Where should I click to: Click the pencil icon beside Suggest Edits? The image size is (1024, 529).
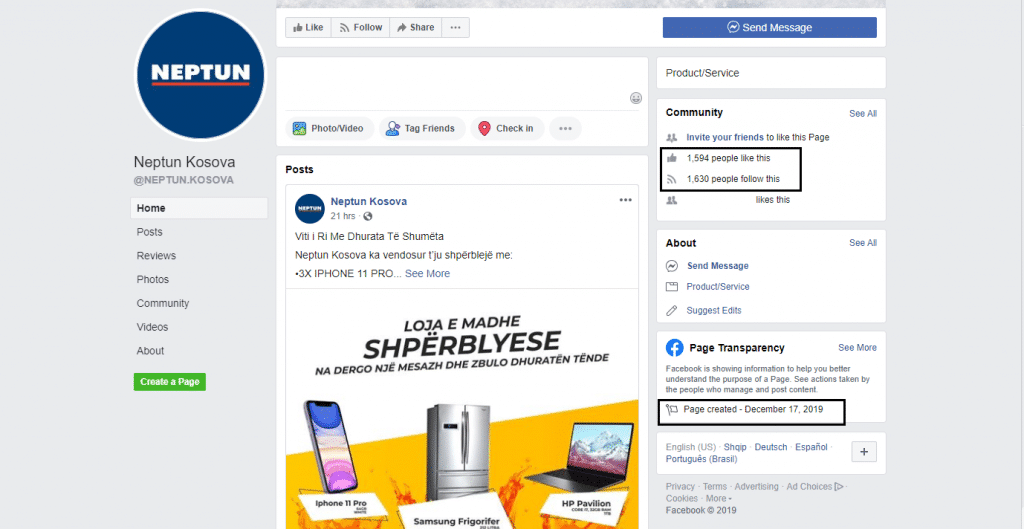click(671, 311)
